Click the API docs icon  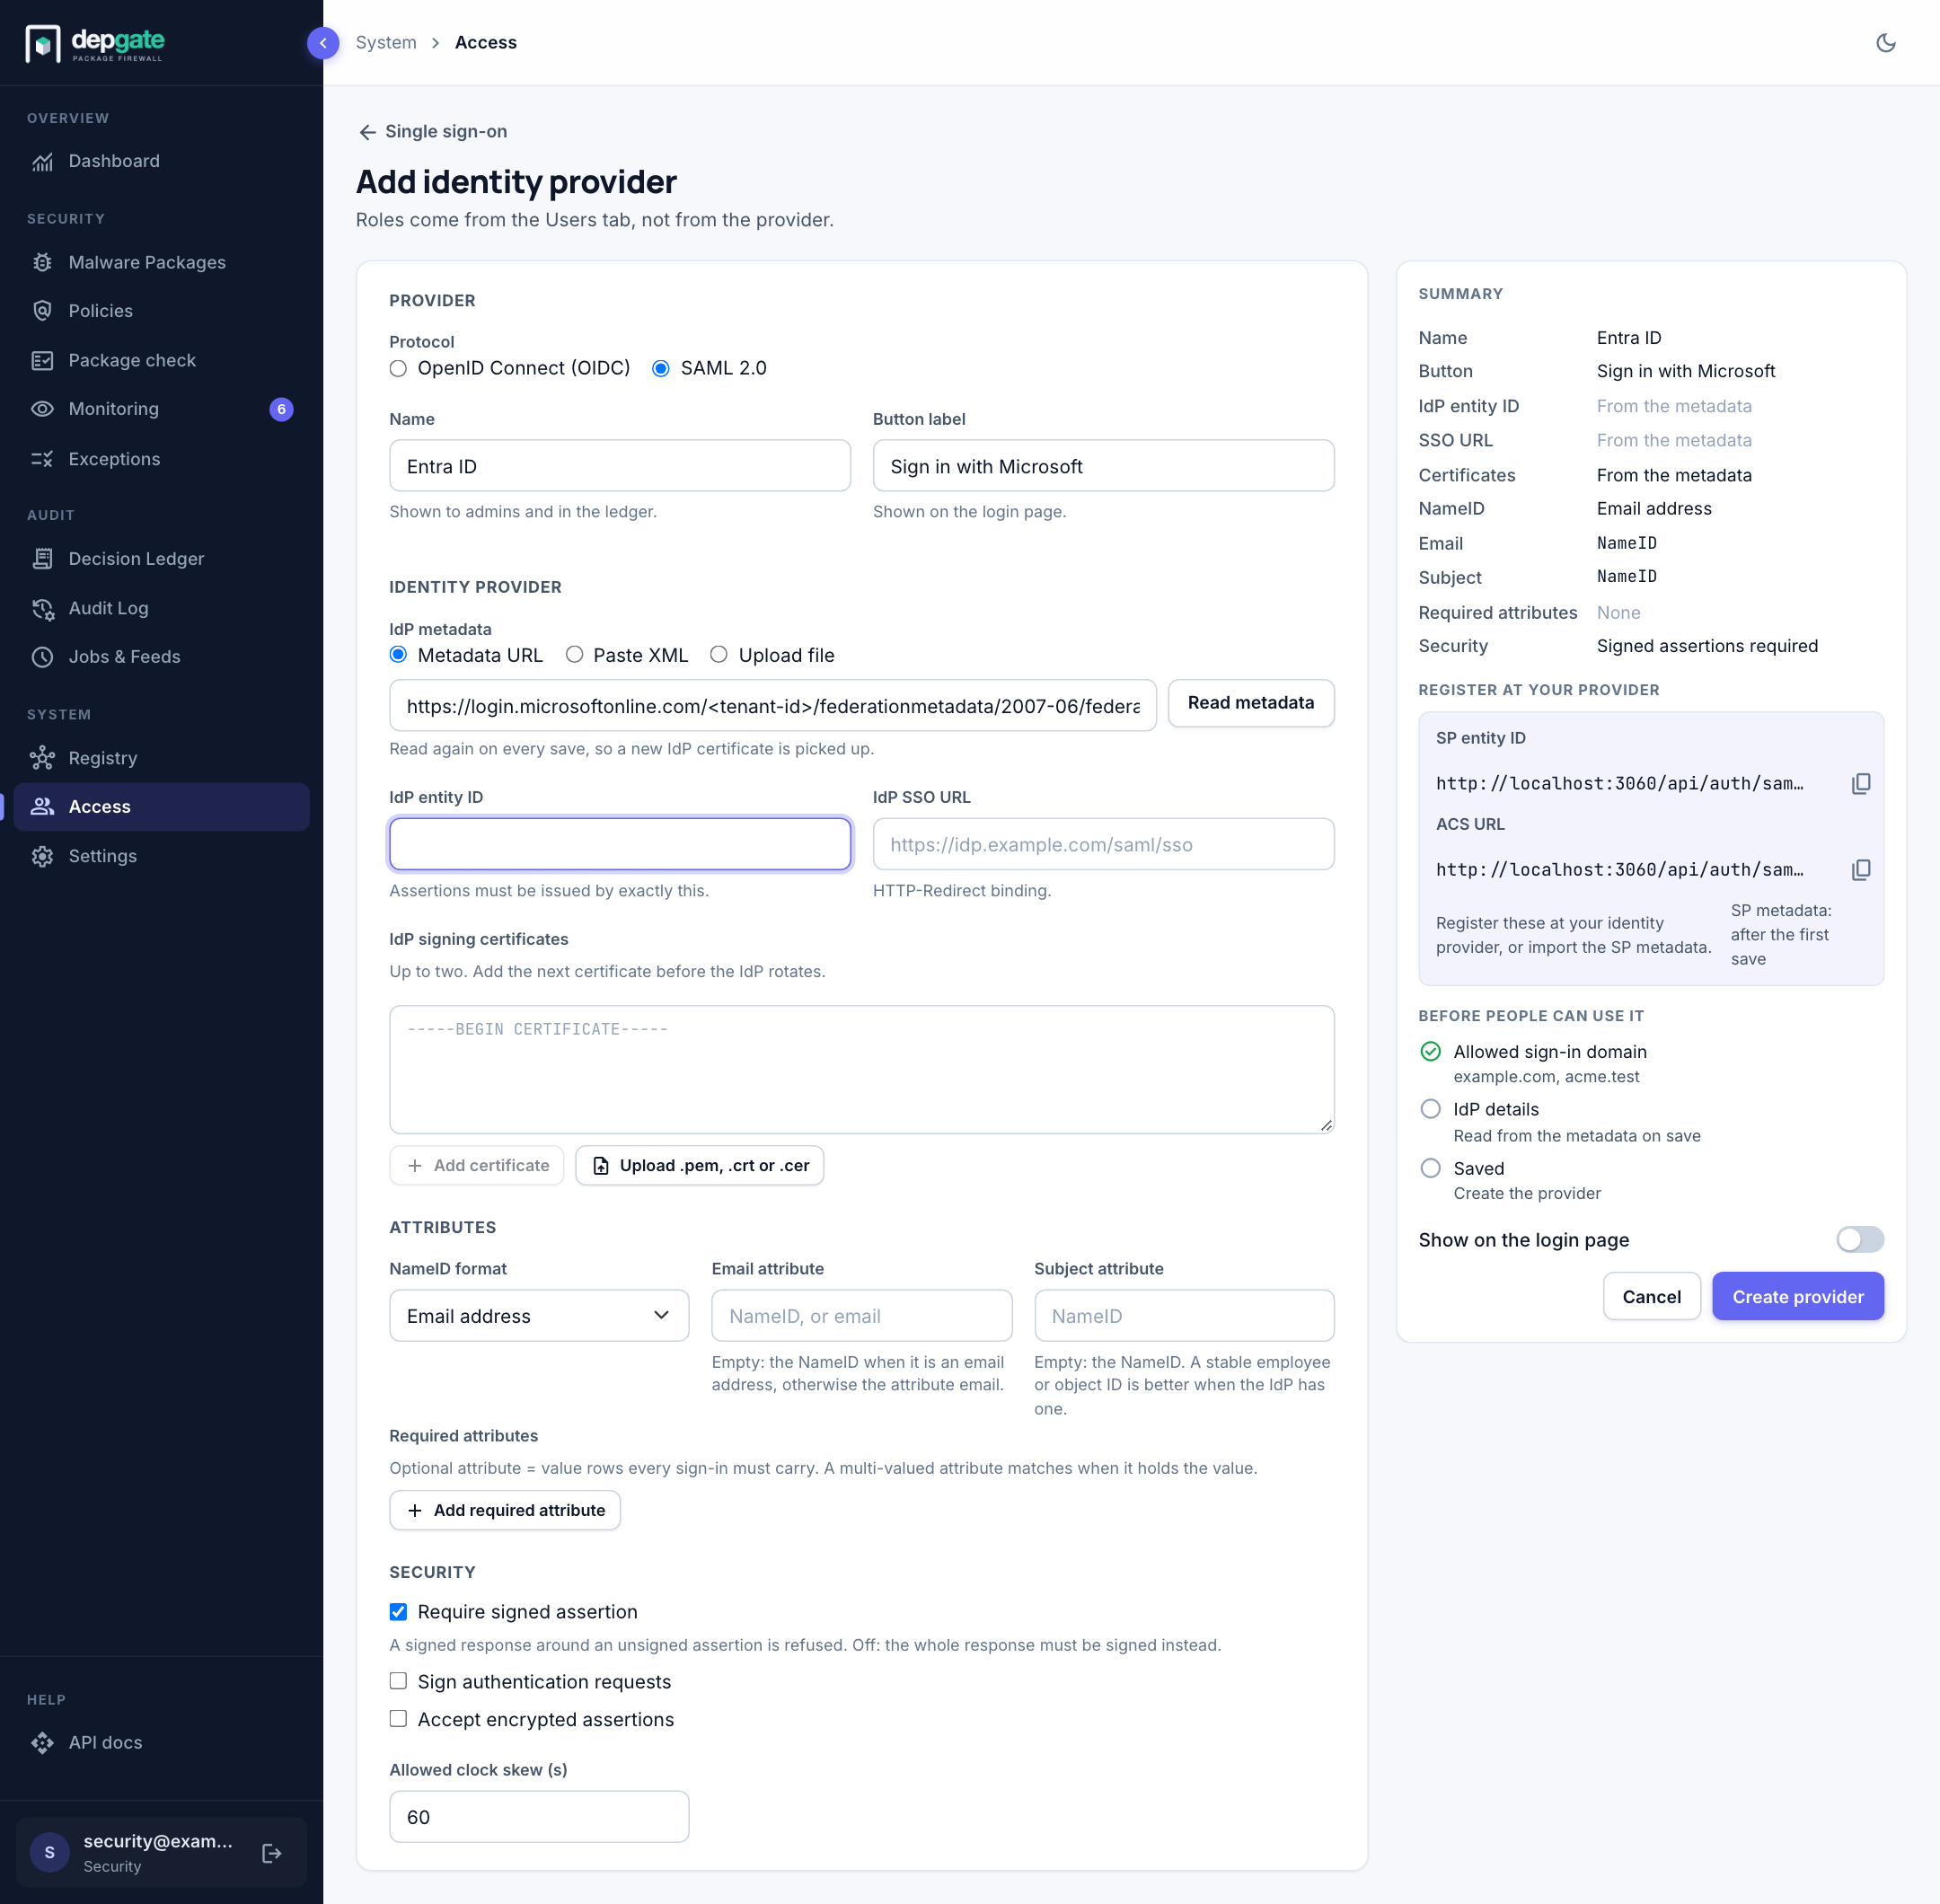click(x=42, y=1743)
